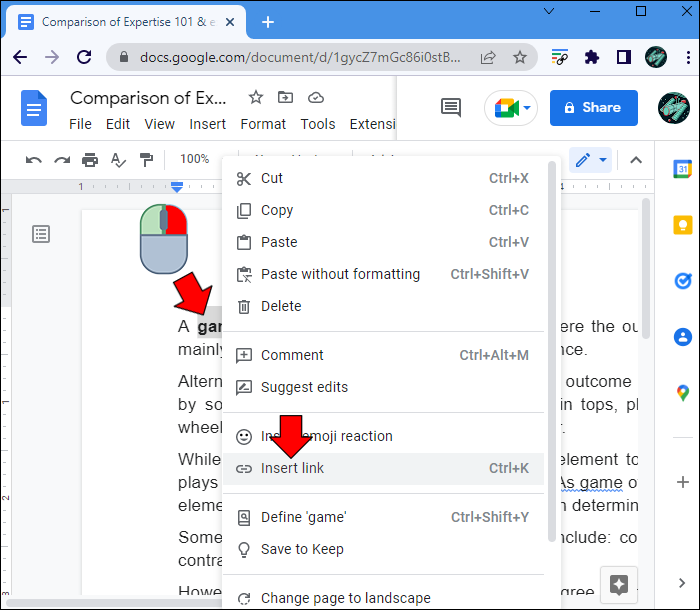Open the Google account avatar in Docs
The height and width of the screenshot is (610, 700).
tap(674, 108)
